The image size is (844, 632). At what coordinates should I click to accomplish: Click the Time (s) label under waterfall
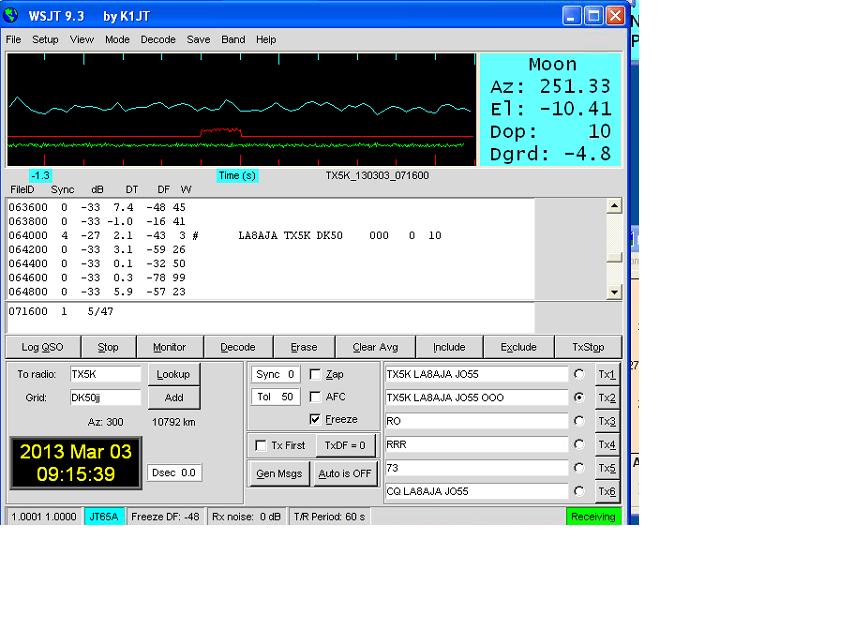tap(237, 175)
